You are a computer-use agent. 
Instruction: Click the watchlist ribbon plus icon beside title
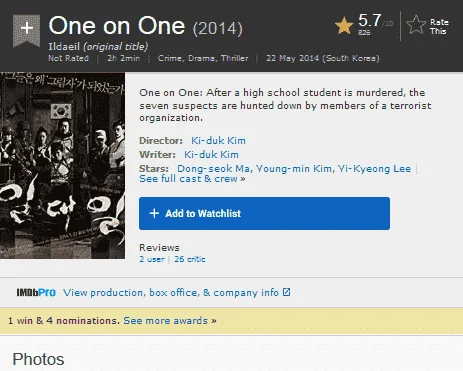click(x=26, y=29)
